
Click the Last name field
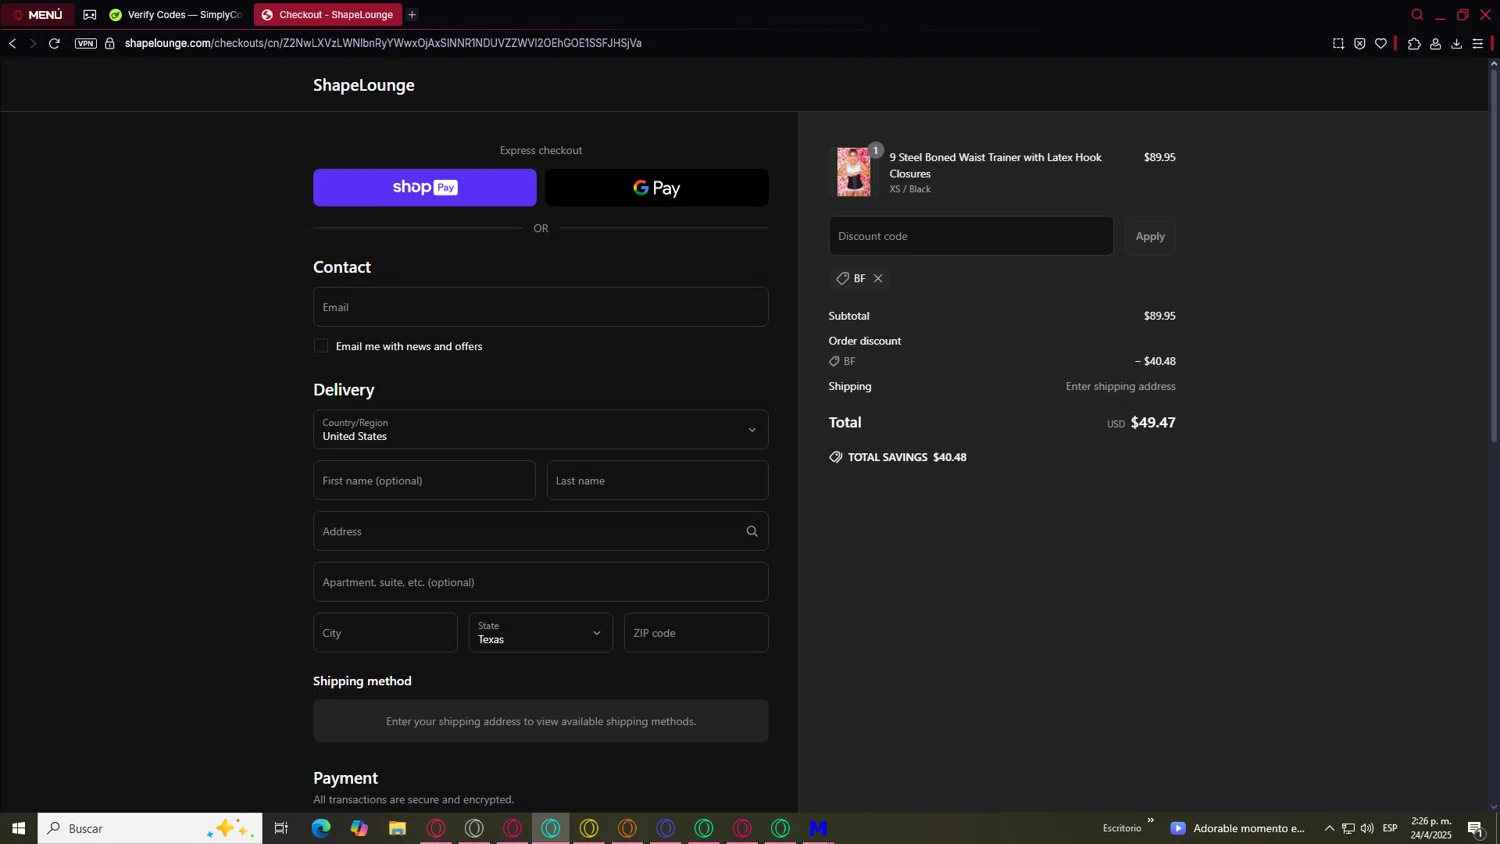point(658,481)
